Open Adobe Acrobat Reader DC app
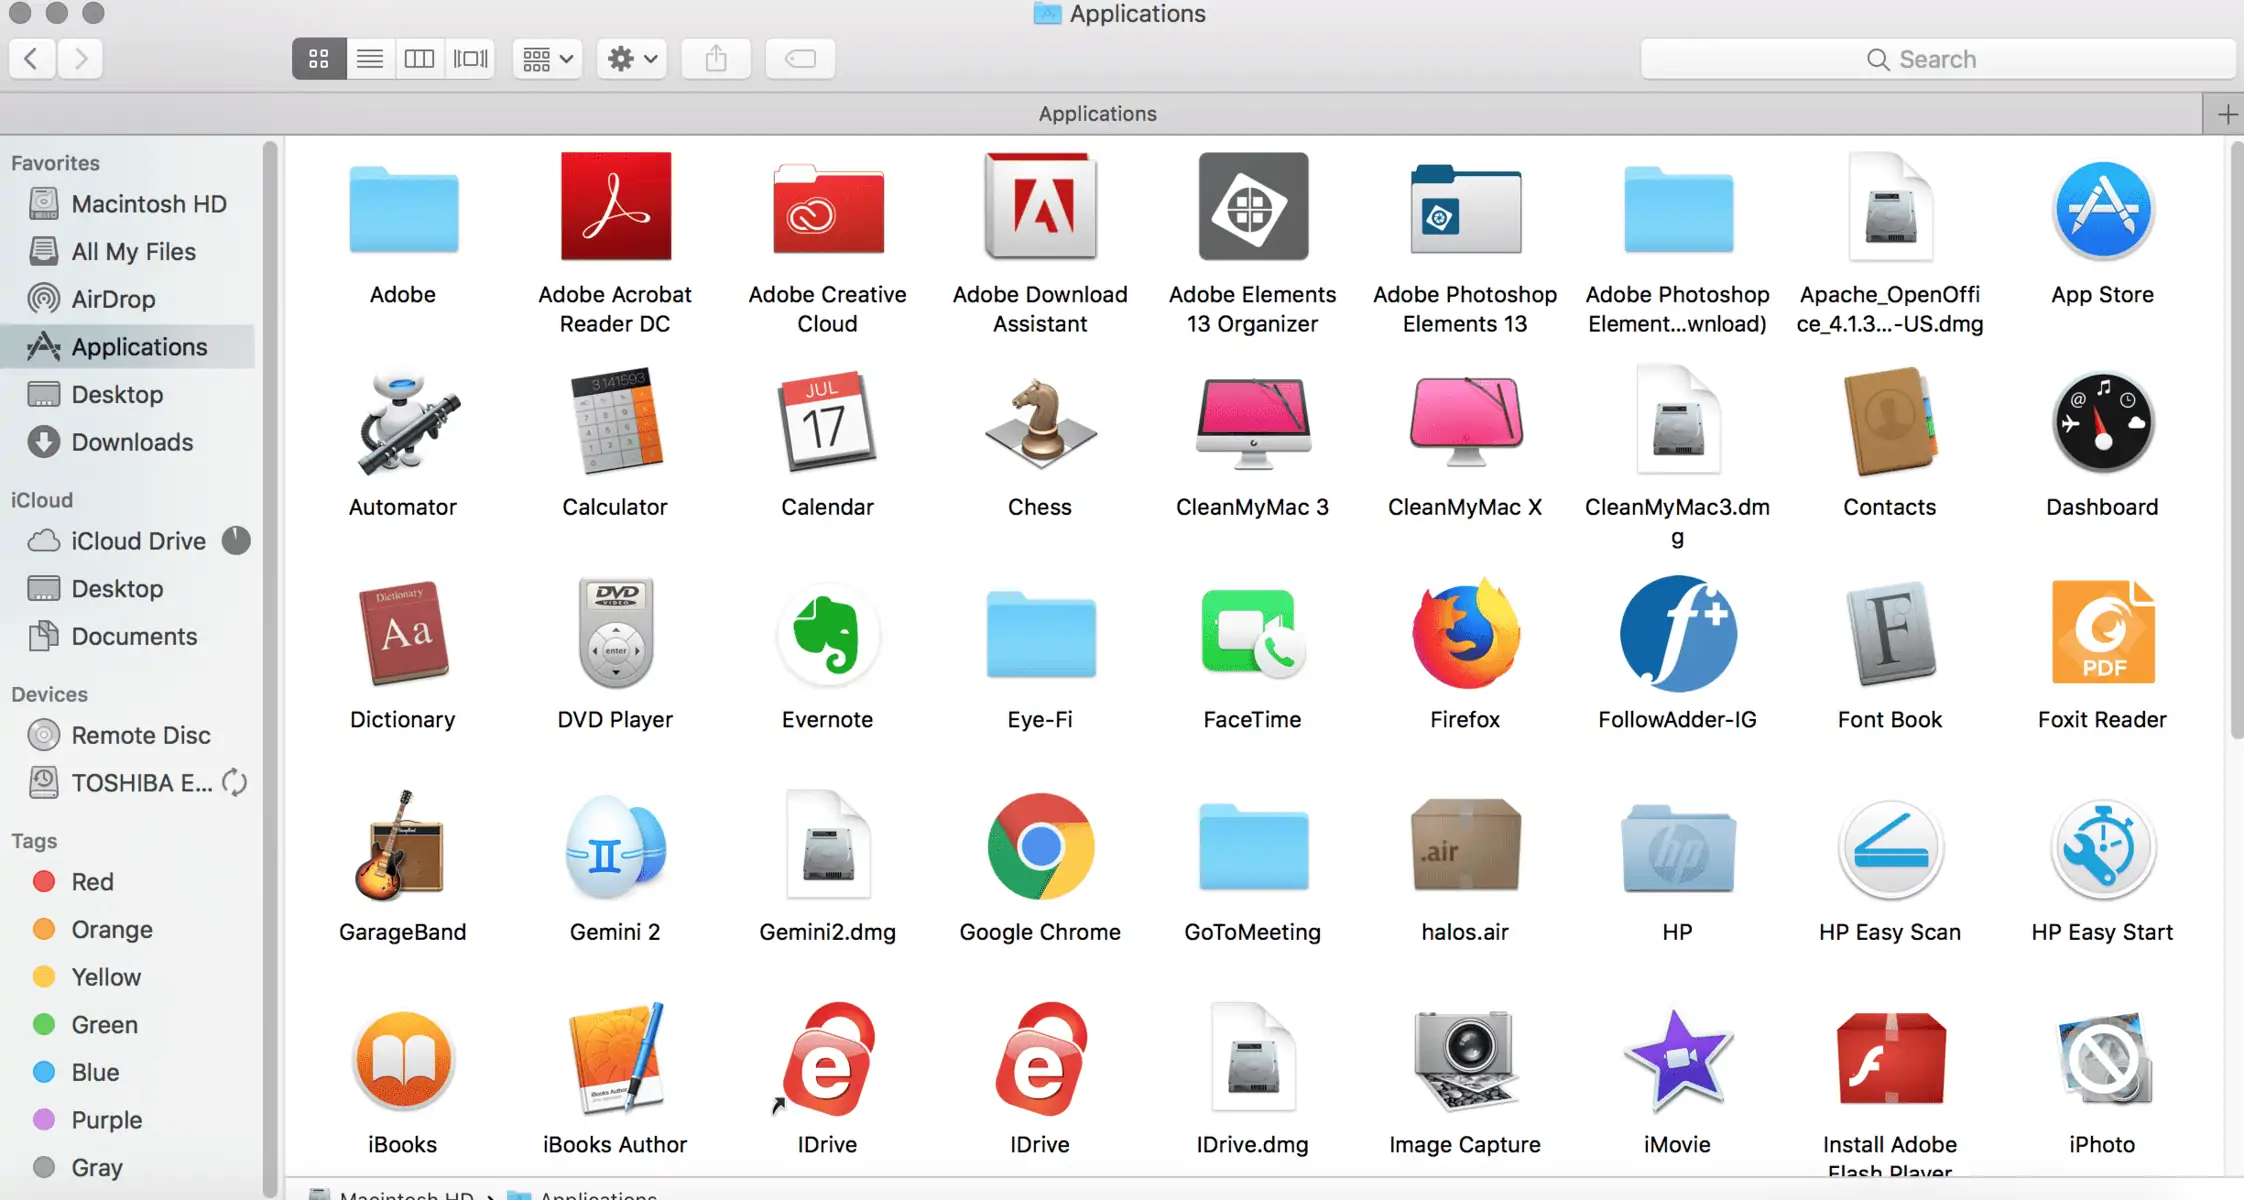Image resolution: width=2244 pixels, height=1200 pixels. 615,206
